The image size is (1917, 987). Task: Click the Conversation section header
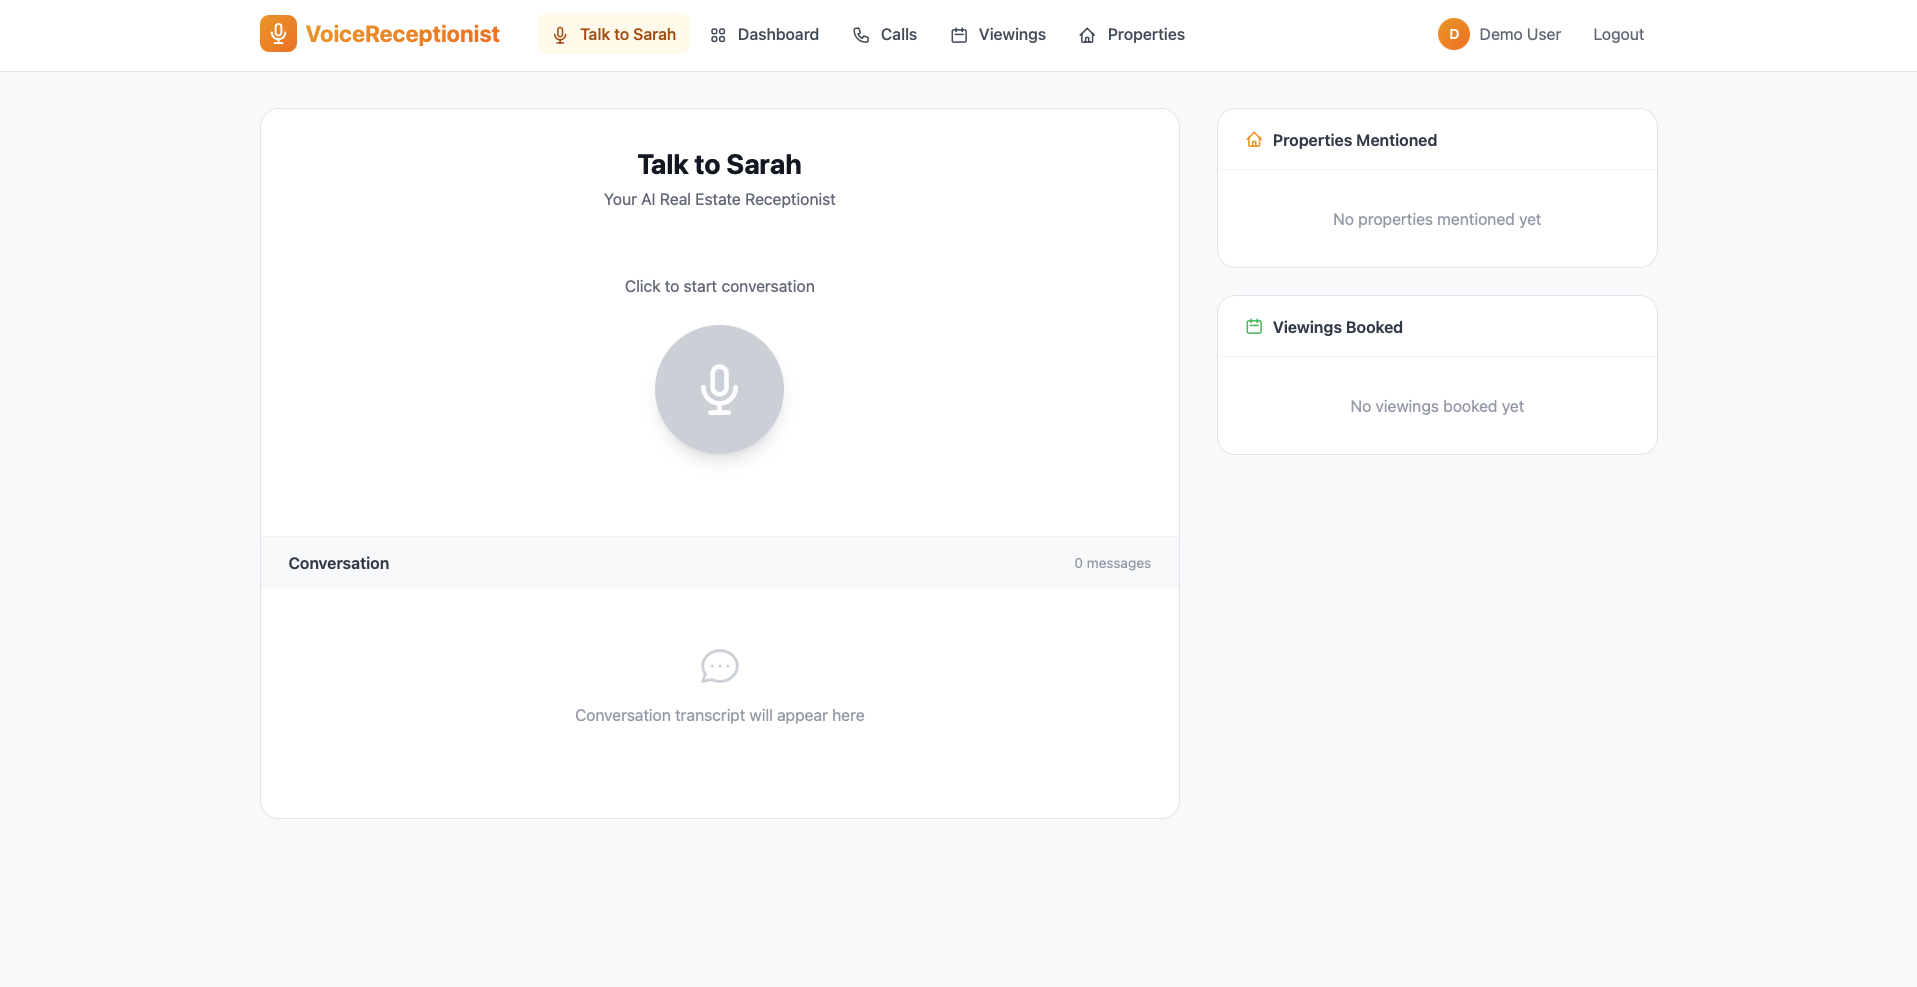[339, 563]
